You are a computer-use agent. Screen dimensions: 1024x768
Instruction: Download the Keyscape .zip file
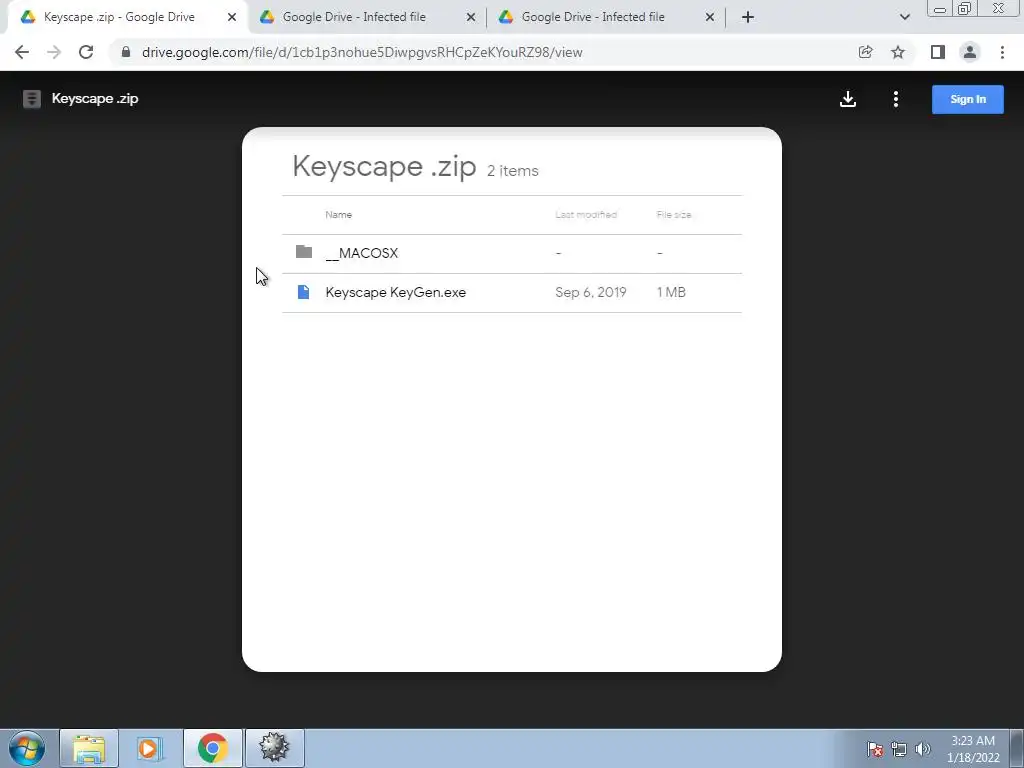tap(848, 99)
